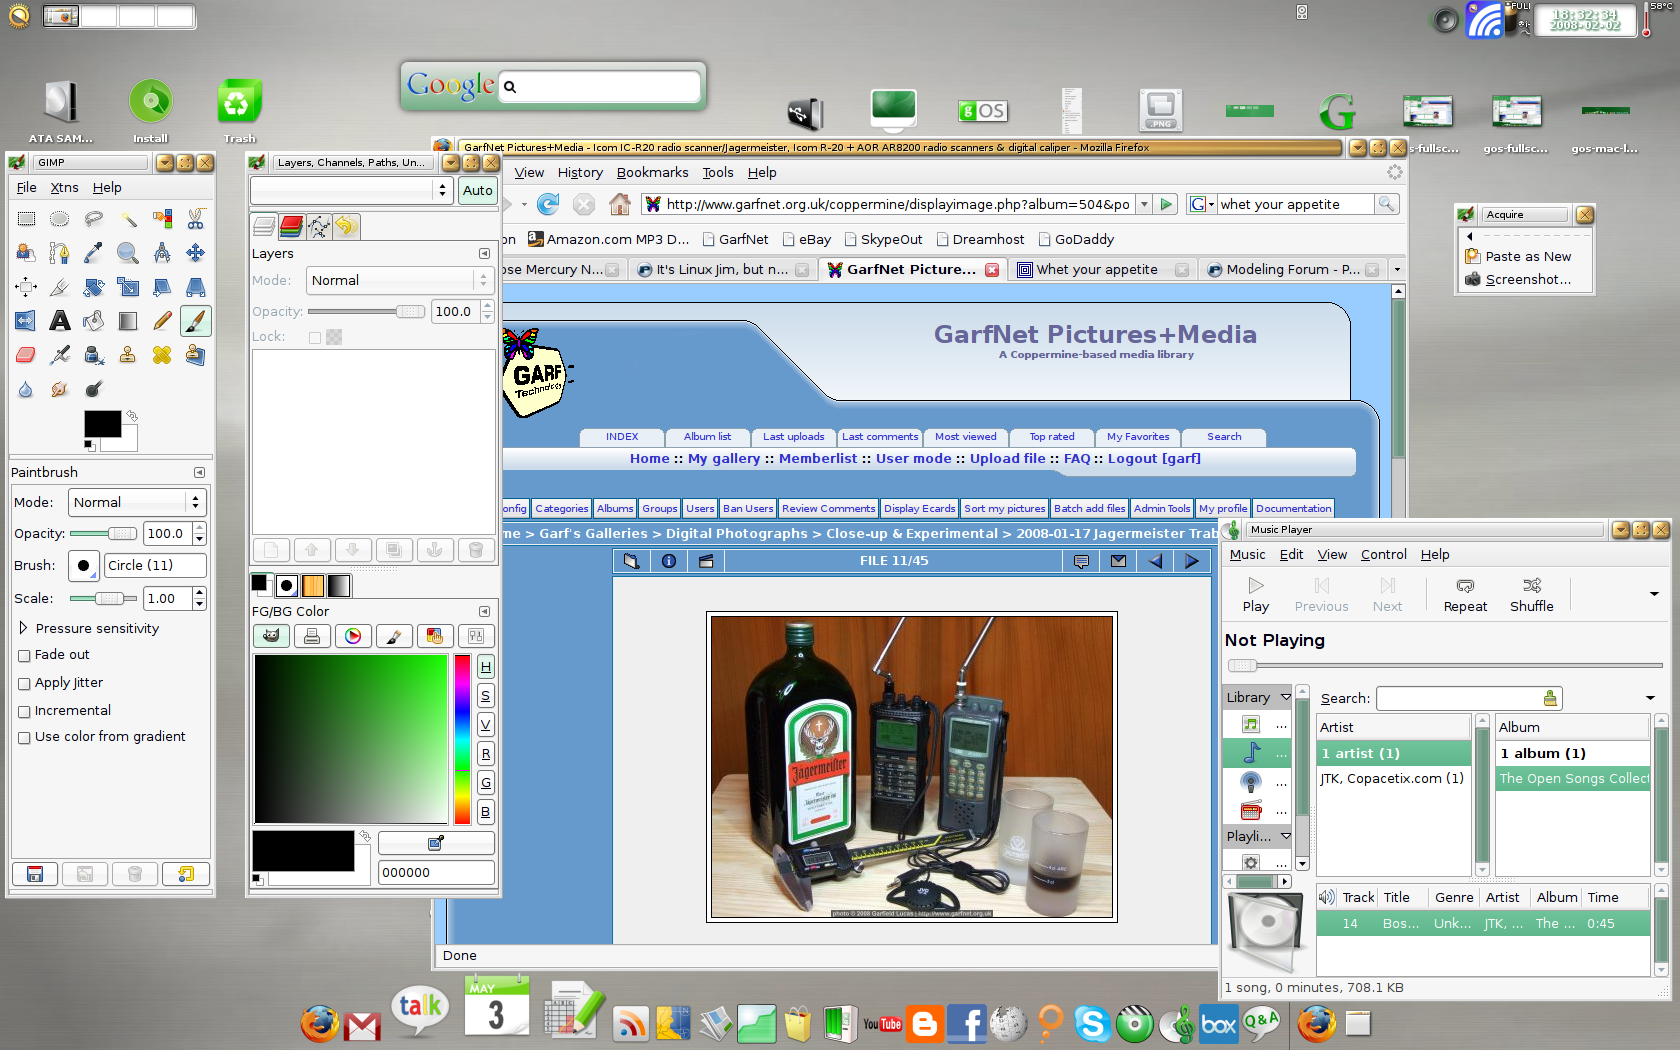Select the Paintbrush tool
This screenshot has width=1680, height=1050.
click(196, 320)
